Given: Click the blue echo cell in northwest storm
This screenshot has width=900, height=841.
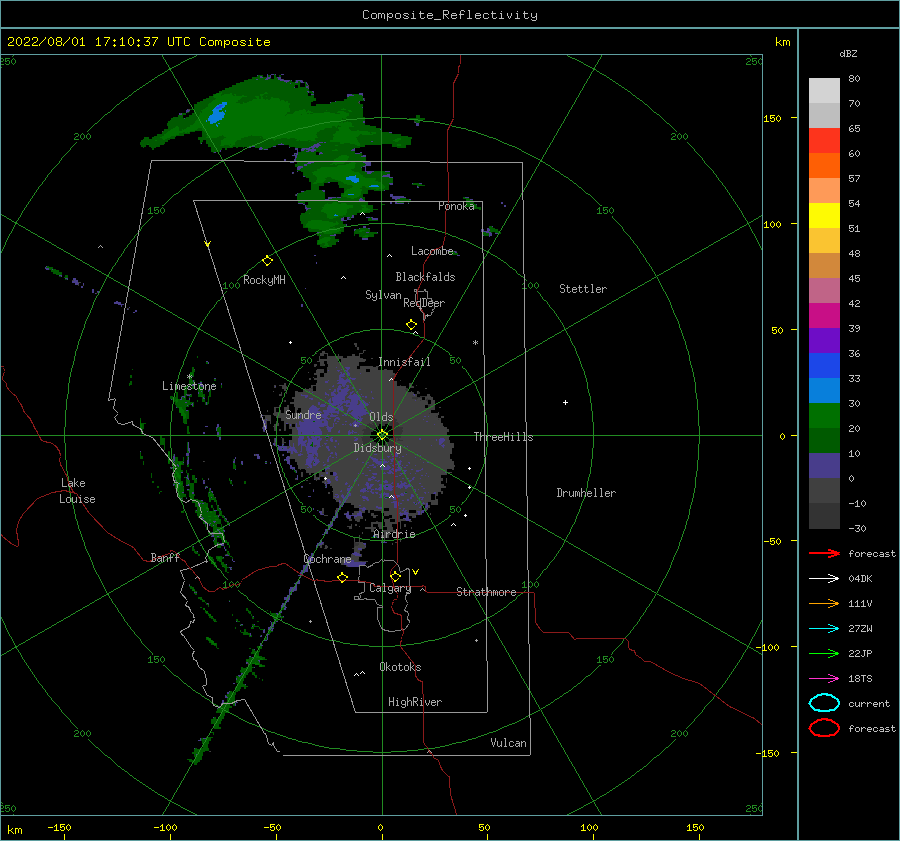Looking at the screenshot, I should click(x=217, y=113).
